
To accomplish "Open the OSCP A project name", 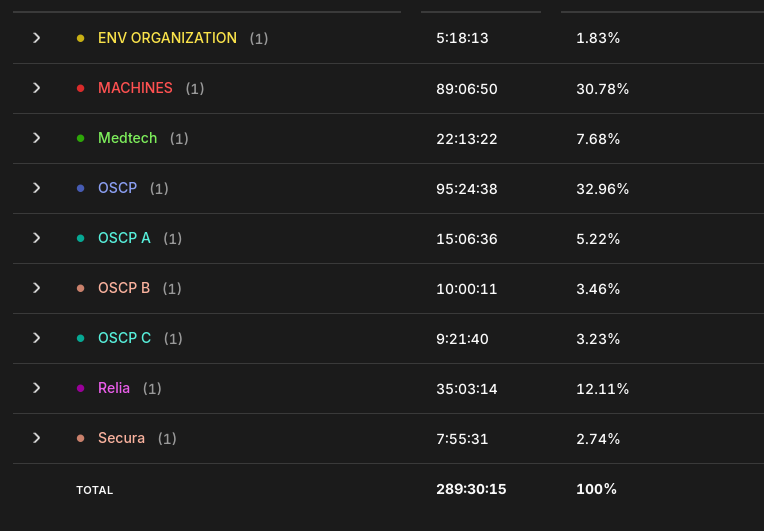I will click(x=124, y=238).
